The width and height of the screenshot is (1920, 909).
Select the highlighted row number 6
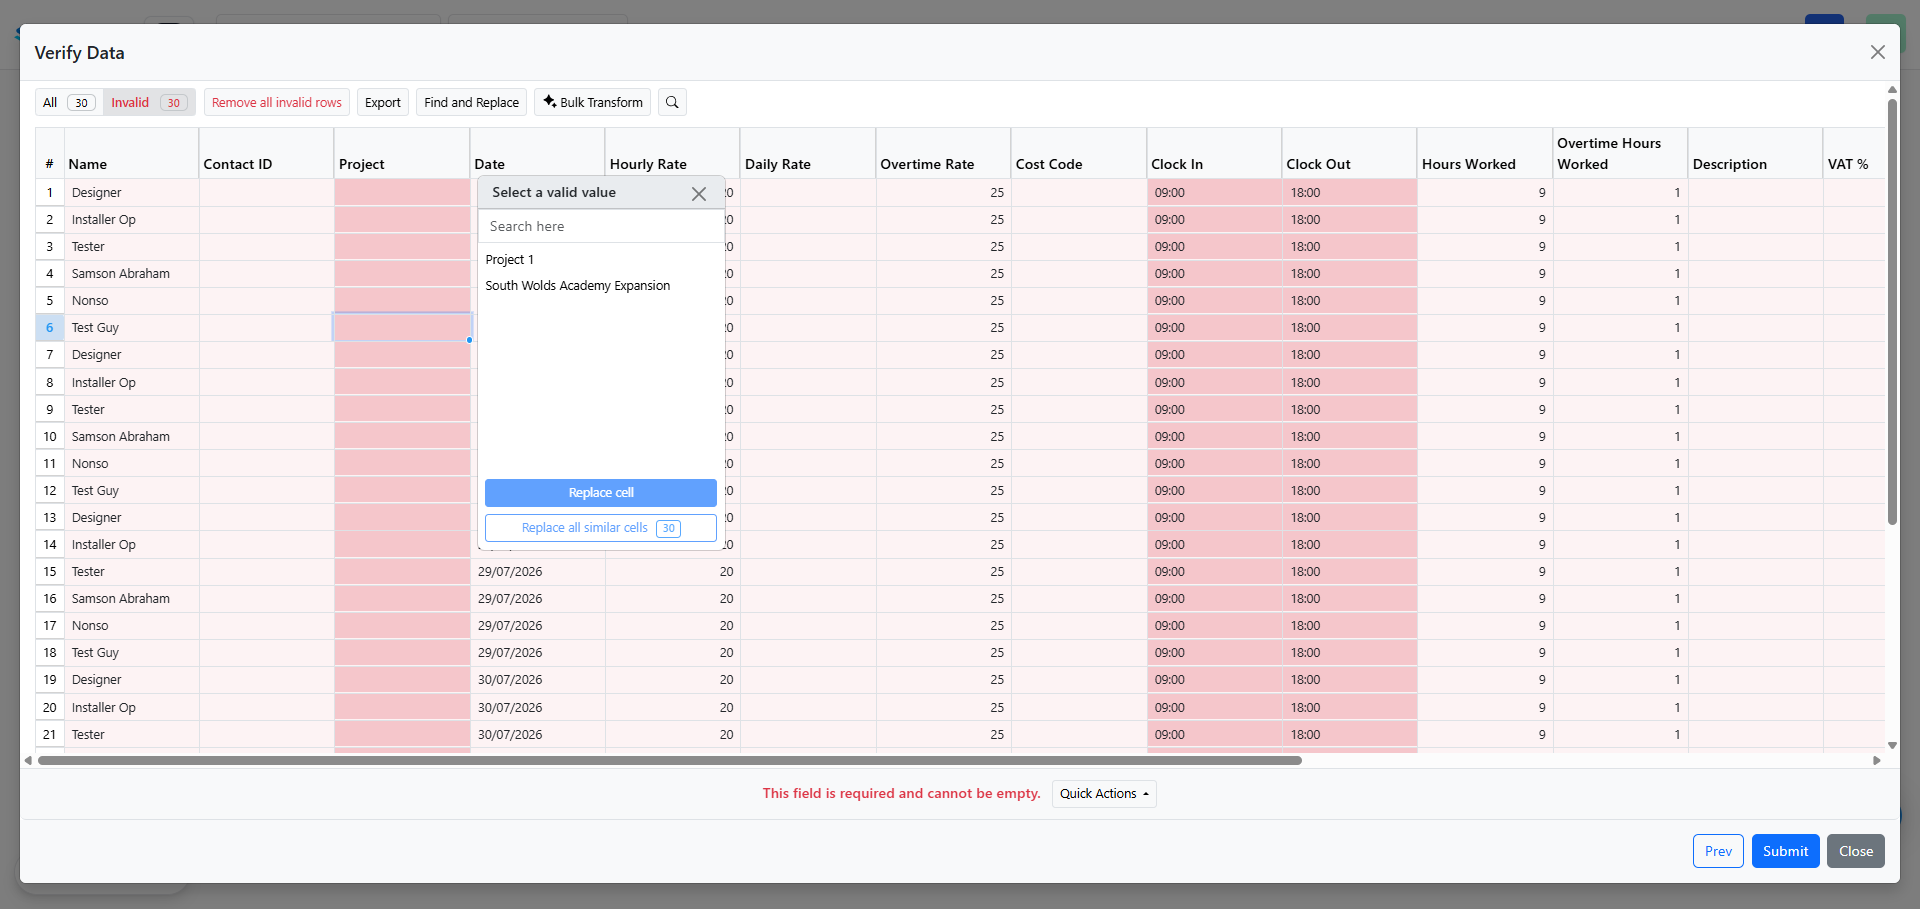pyautogui.click(x=49, y=328)
